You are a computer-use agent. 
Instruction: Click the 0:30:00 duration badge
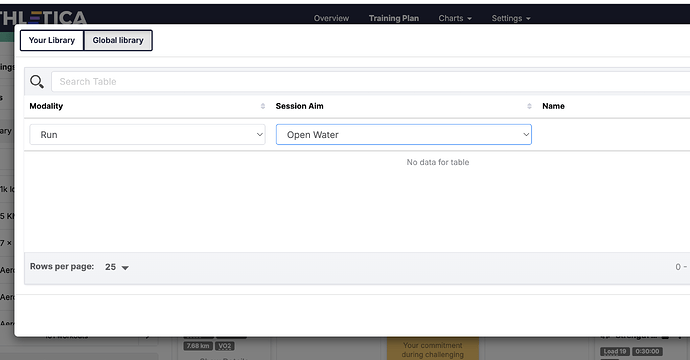(647, 351)
